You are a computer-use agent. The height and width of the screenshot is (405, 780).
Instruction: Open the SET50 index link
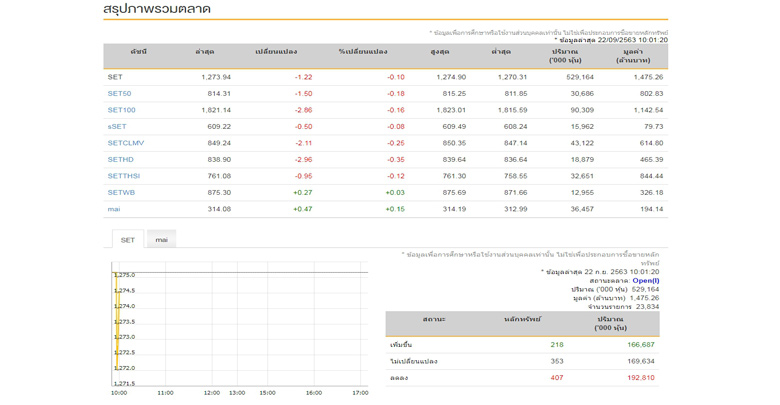[x=119, y=93]
